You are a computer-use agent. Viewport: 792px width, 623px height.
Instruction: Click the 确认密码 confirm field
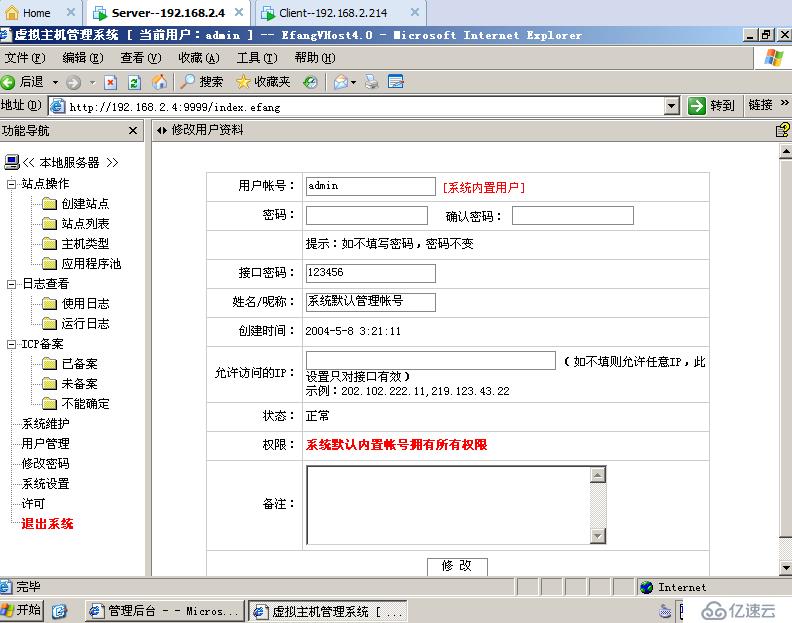coord(573,215)
